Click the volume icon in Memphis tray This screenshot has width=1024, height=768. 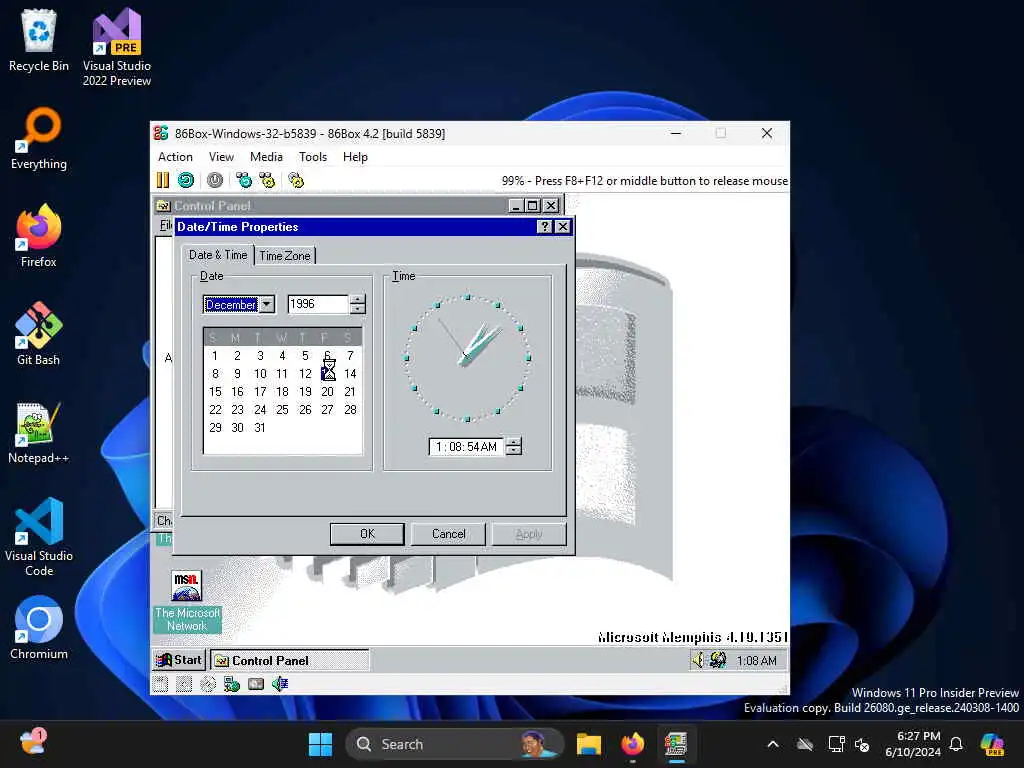coord(698,660)
